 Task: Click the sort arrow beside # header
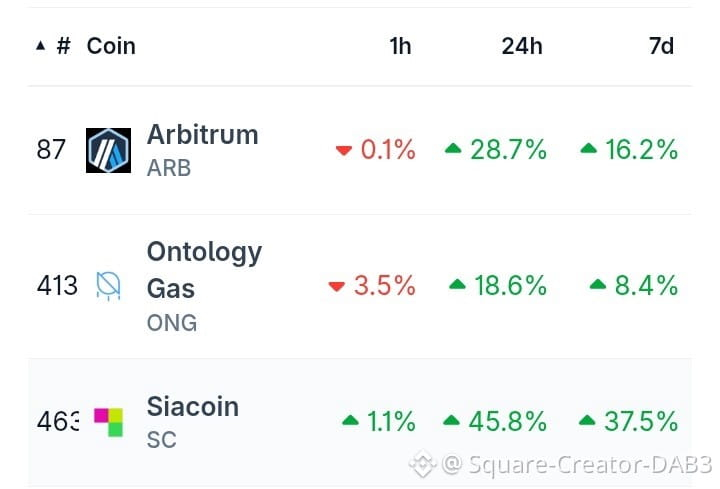point(40,45)
